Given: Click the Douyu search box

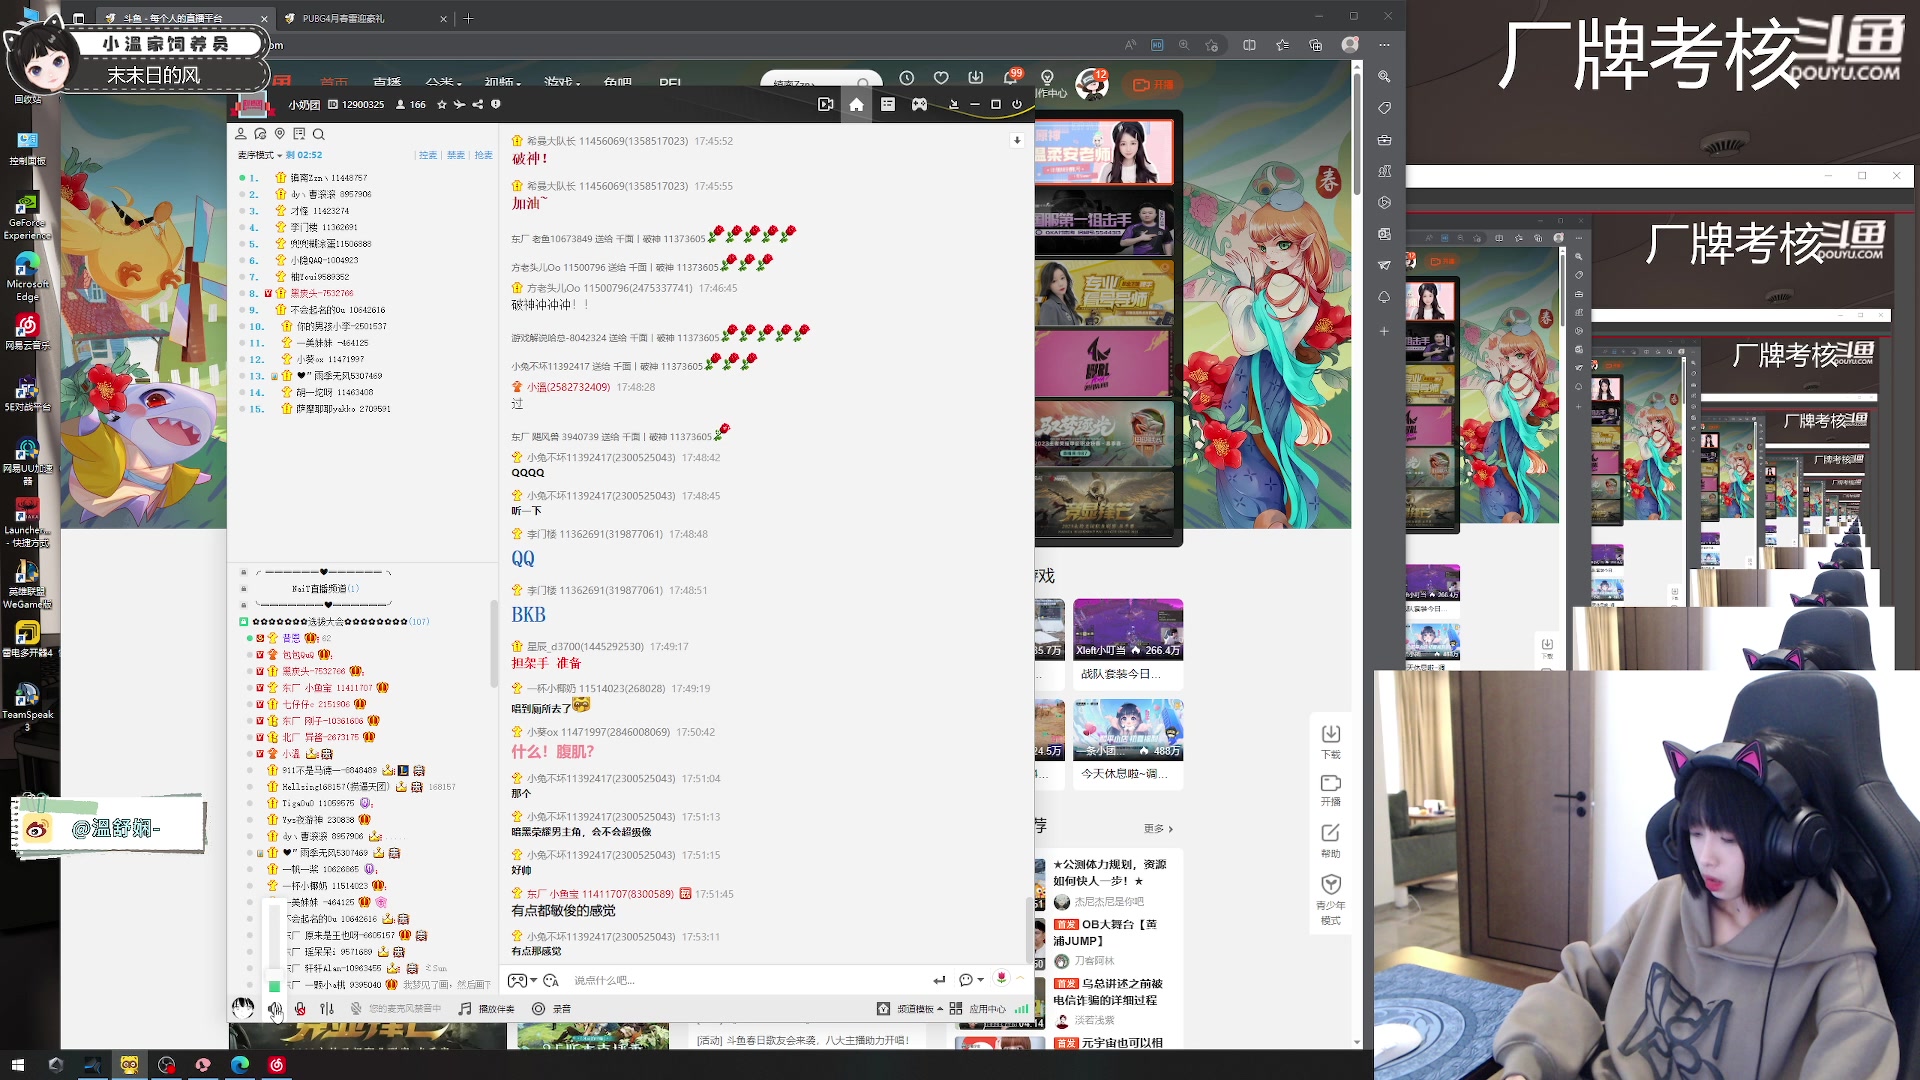Looking at the screenshot, I should click(x=820, y=80).
